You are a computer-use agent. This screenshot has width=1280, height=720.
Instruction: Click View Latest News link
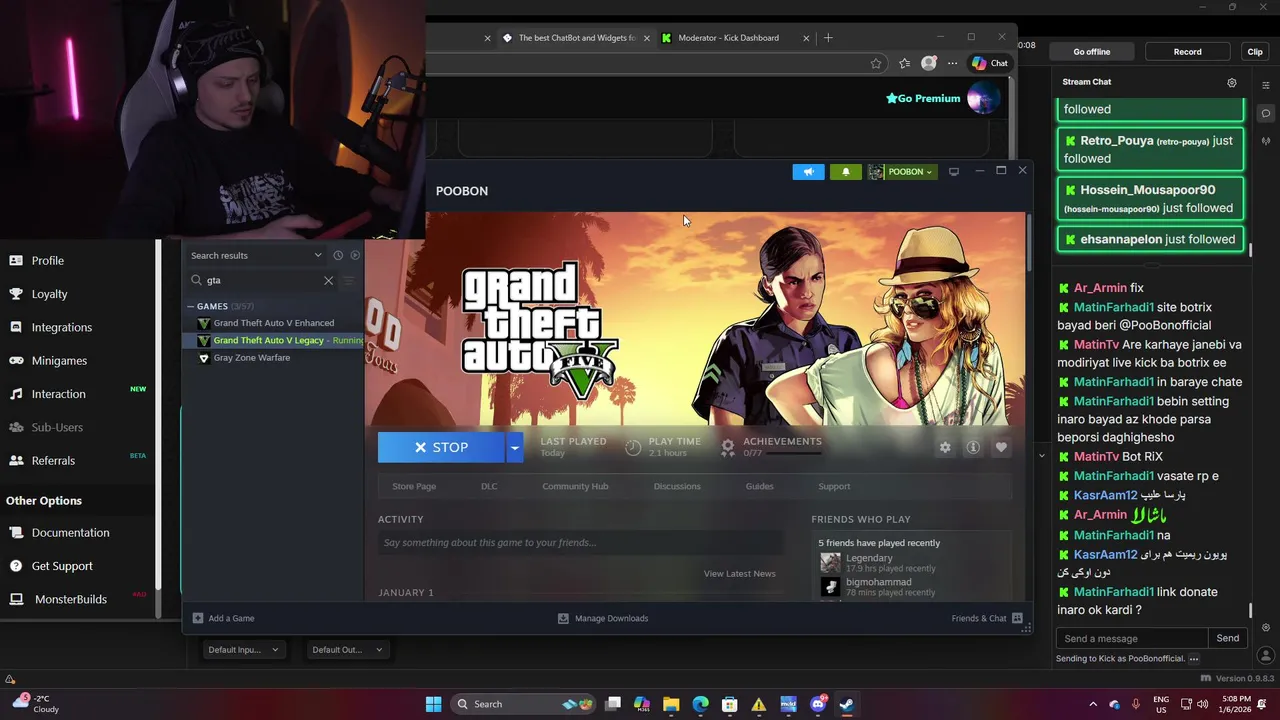pos(739,574)
